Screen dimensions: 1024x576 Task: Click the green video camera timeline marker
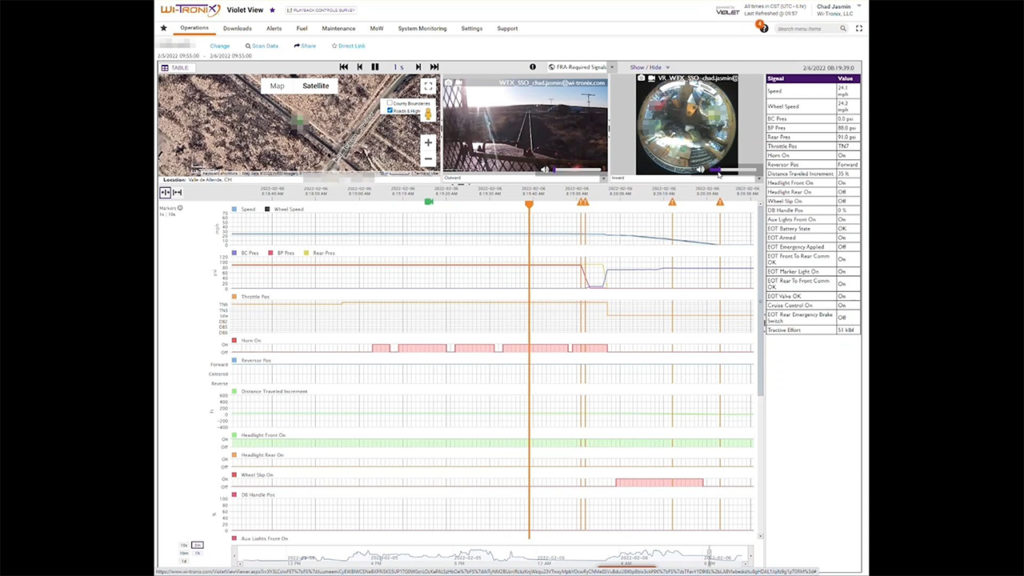(428, 202)
